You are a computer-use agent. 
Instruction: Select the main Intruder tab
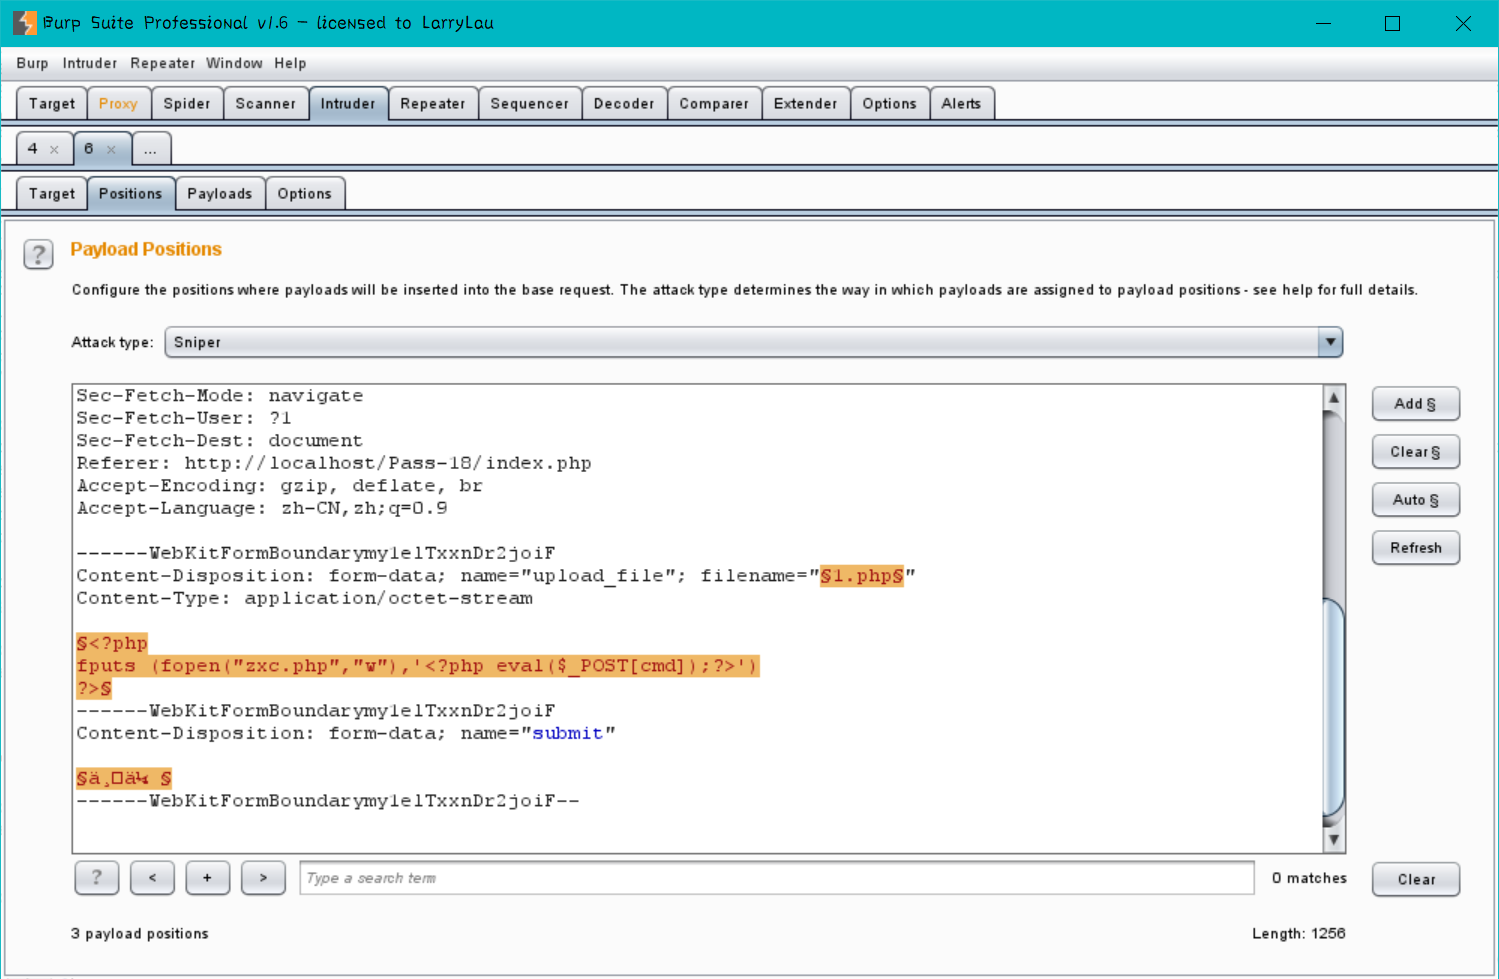[348, 104]
